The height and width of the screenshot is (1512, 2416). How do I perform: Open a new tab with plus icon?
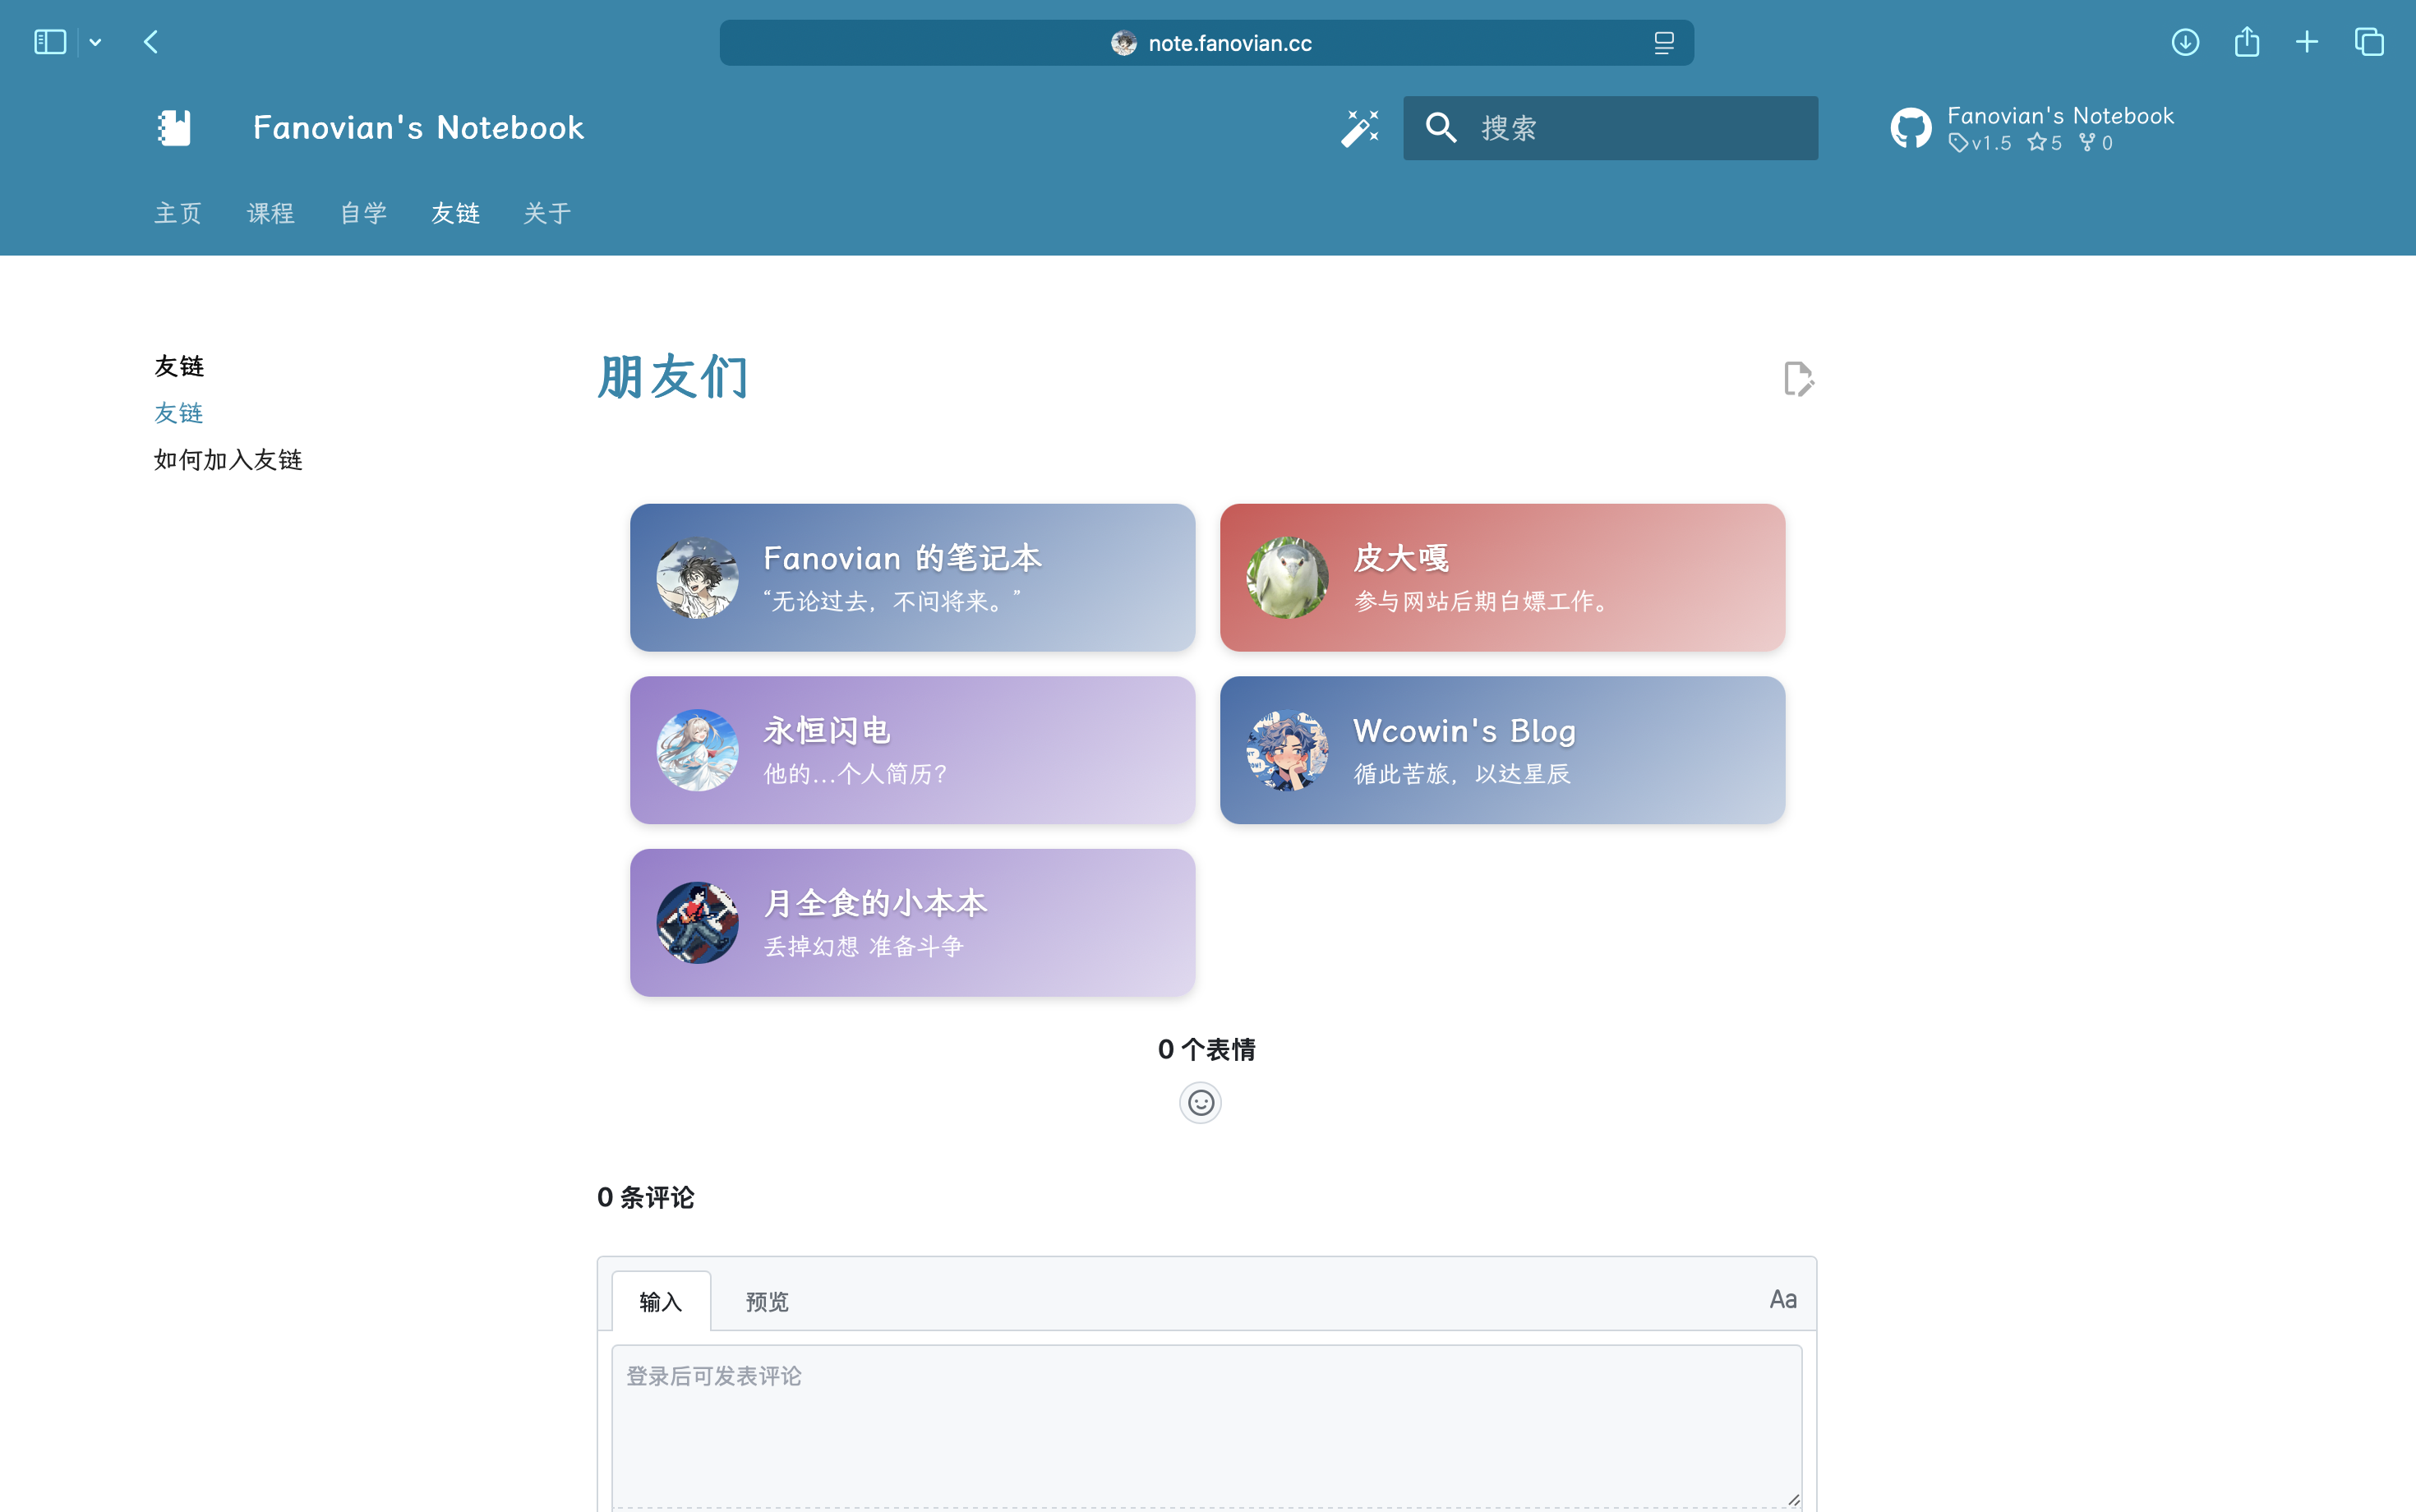pyautogui.click(x=2307, y=42)
